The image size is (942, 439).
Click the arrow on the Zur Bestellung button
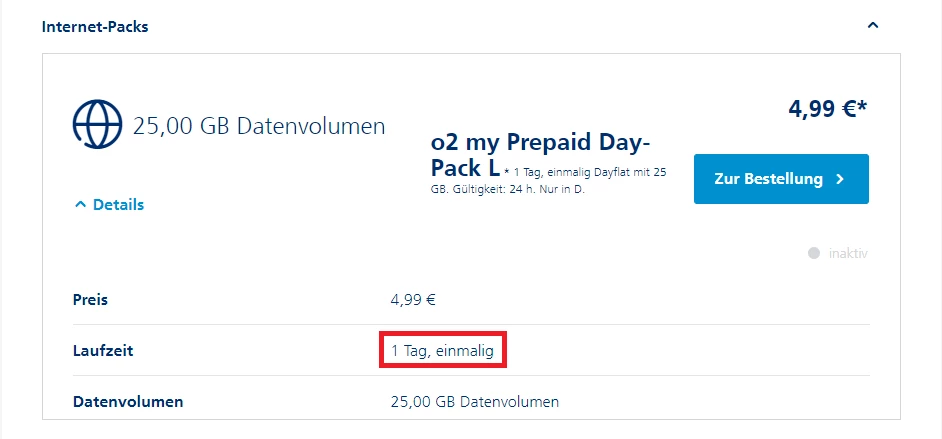click(839, 179)
